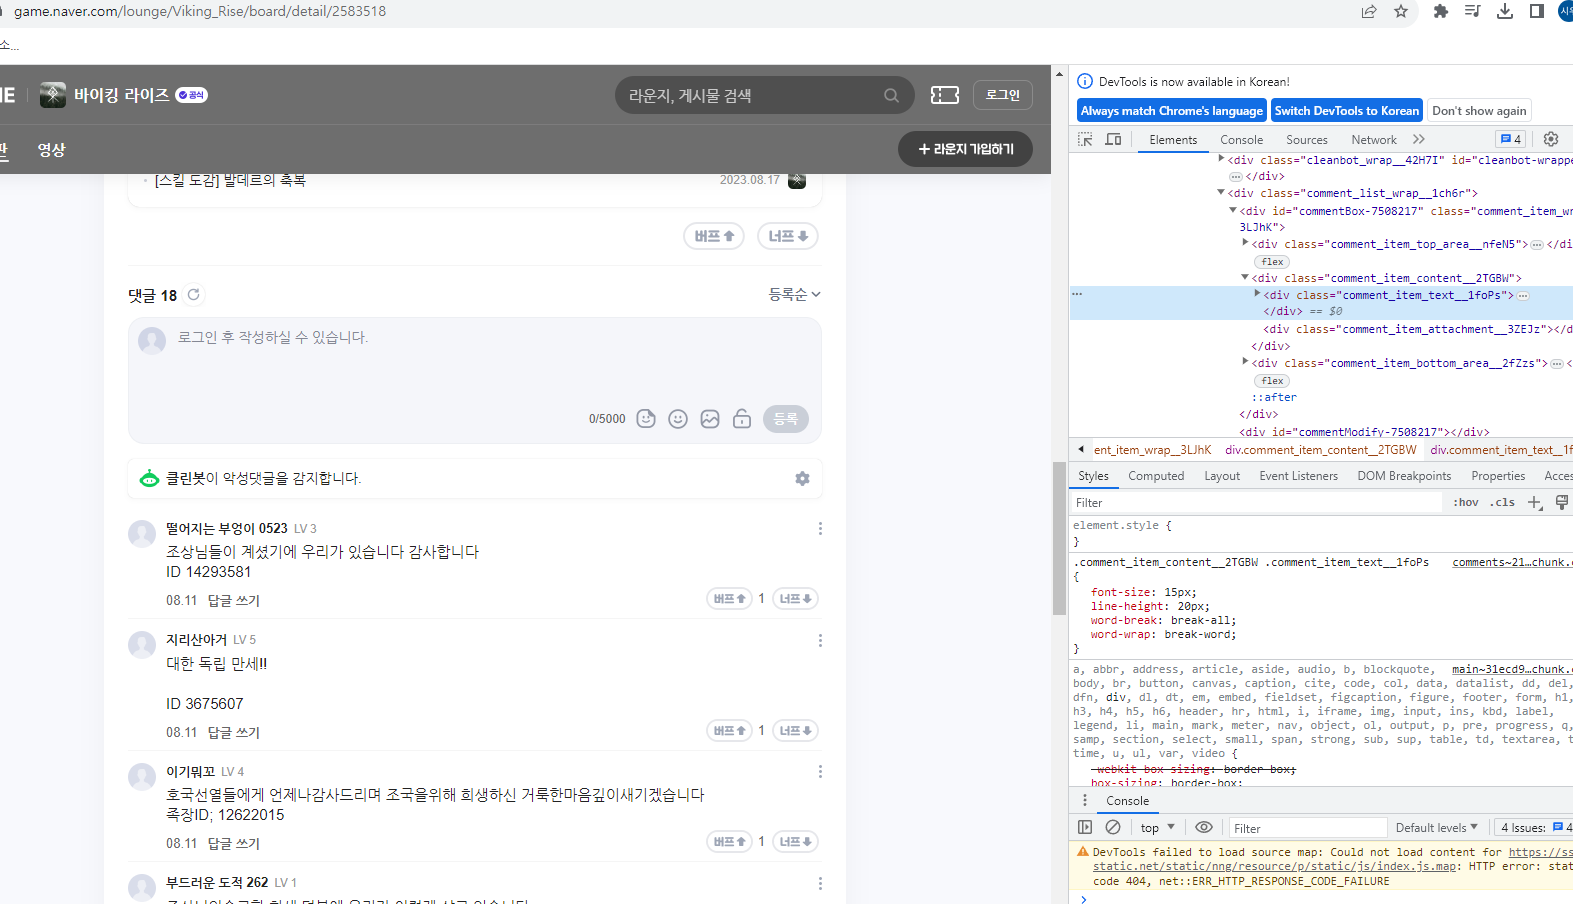Click the image attachment icon in comment box
The width and height of the screenshot is (1573, 904).
click(x=710, y=419)
